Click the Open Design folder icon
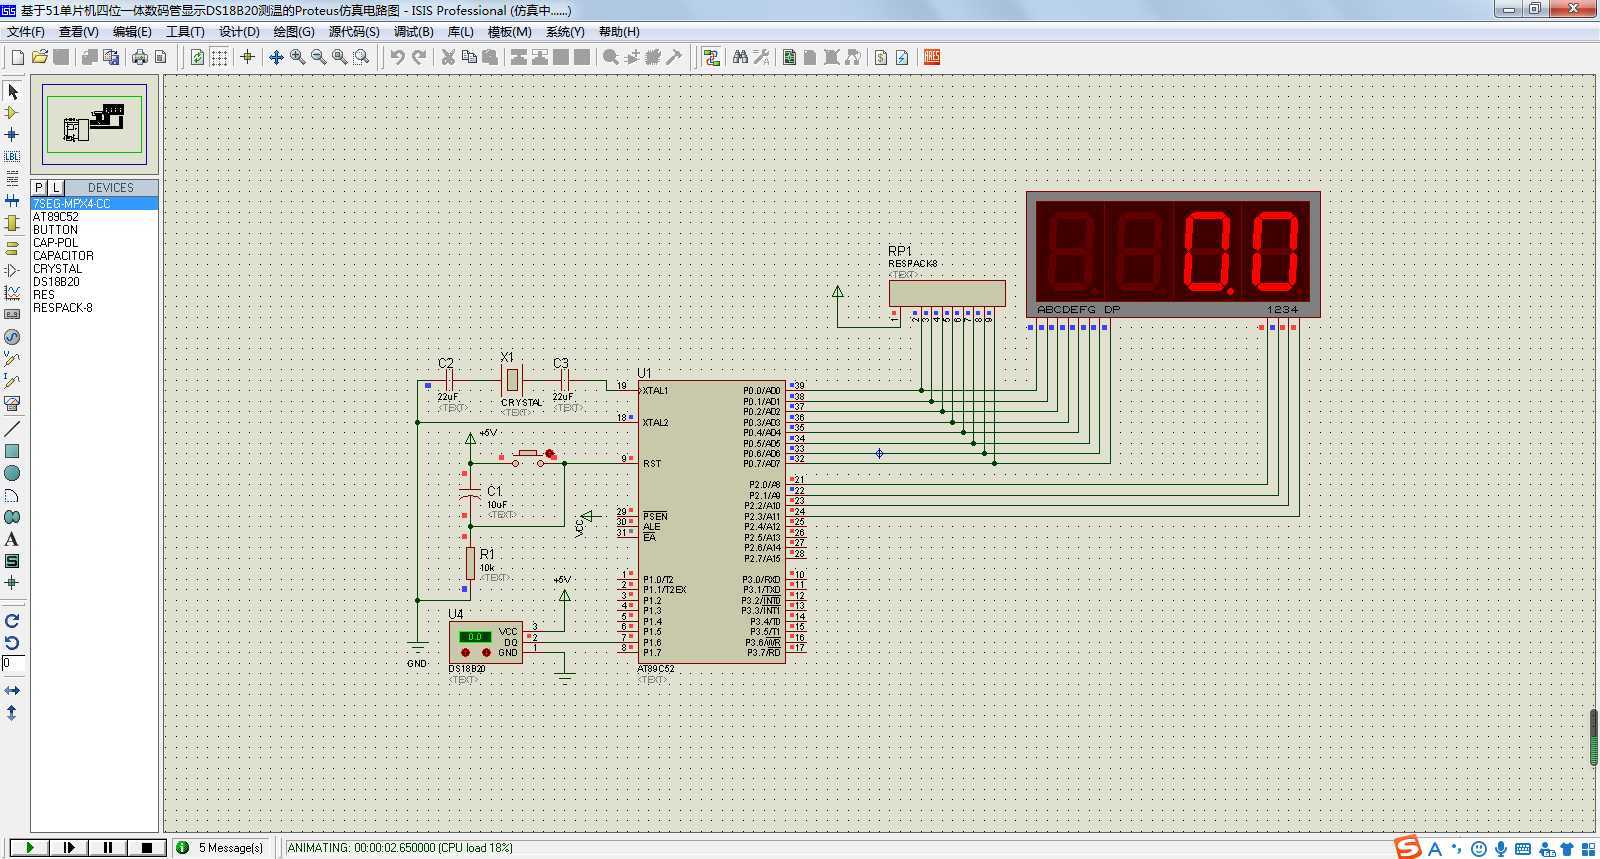 tap(40, 57)
